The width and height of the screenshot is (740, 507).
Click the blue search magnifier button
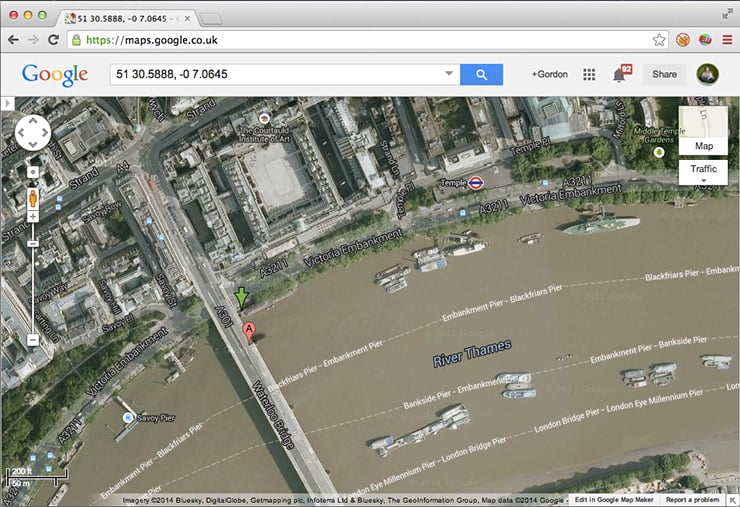481,74
